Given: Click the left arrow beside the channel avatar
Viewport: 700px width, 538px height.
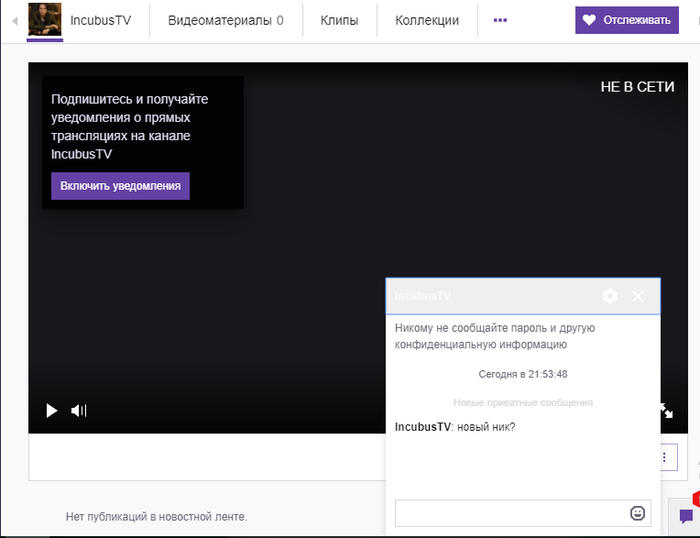Looking at the screenshot, I should (15, 21).
